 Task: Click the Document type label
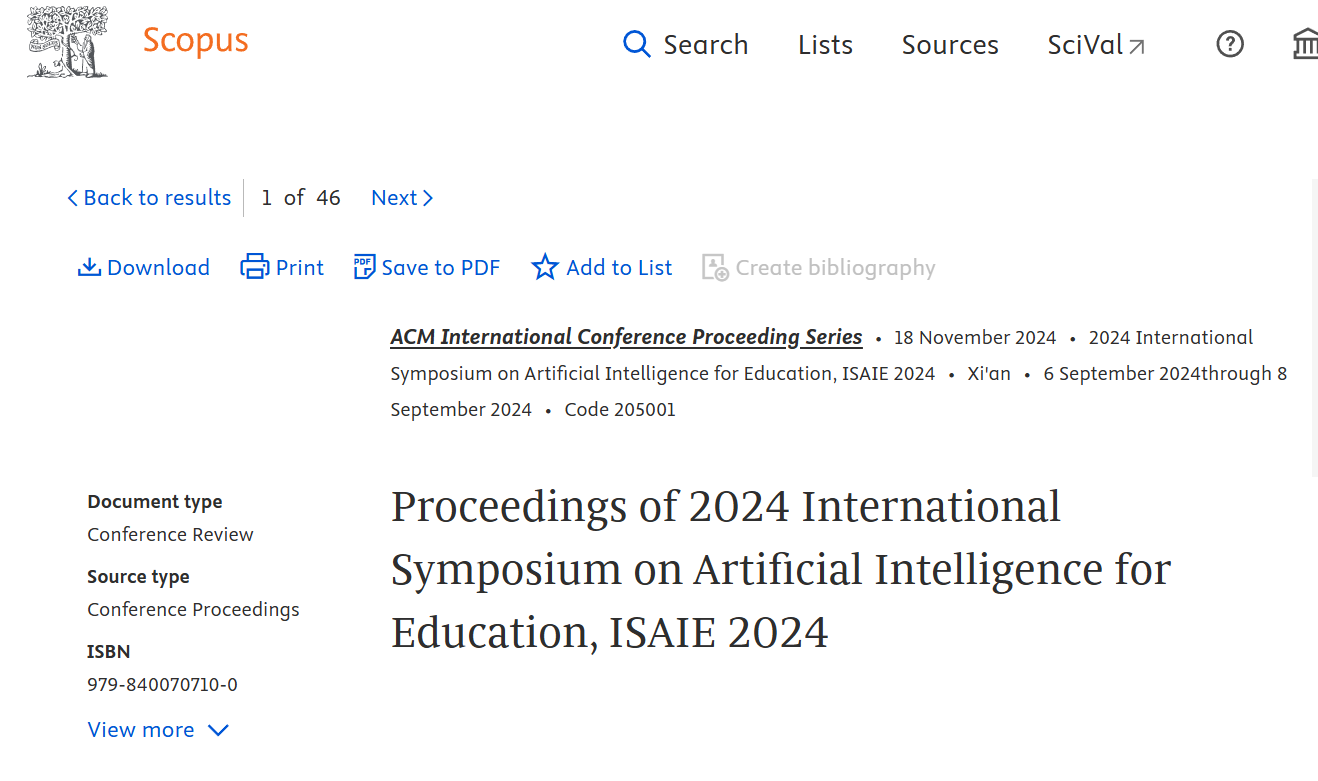click(x=155, y=502)
